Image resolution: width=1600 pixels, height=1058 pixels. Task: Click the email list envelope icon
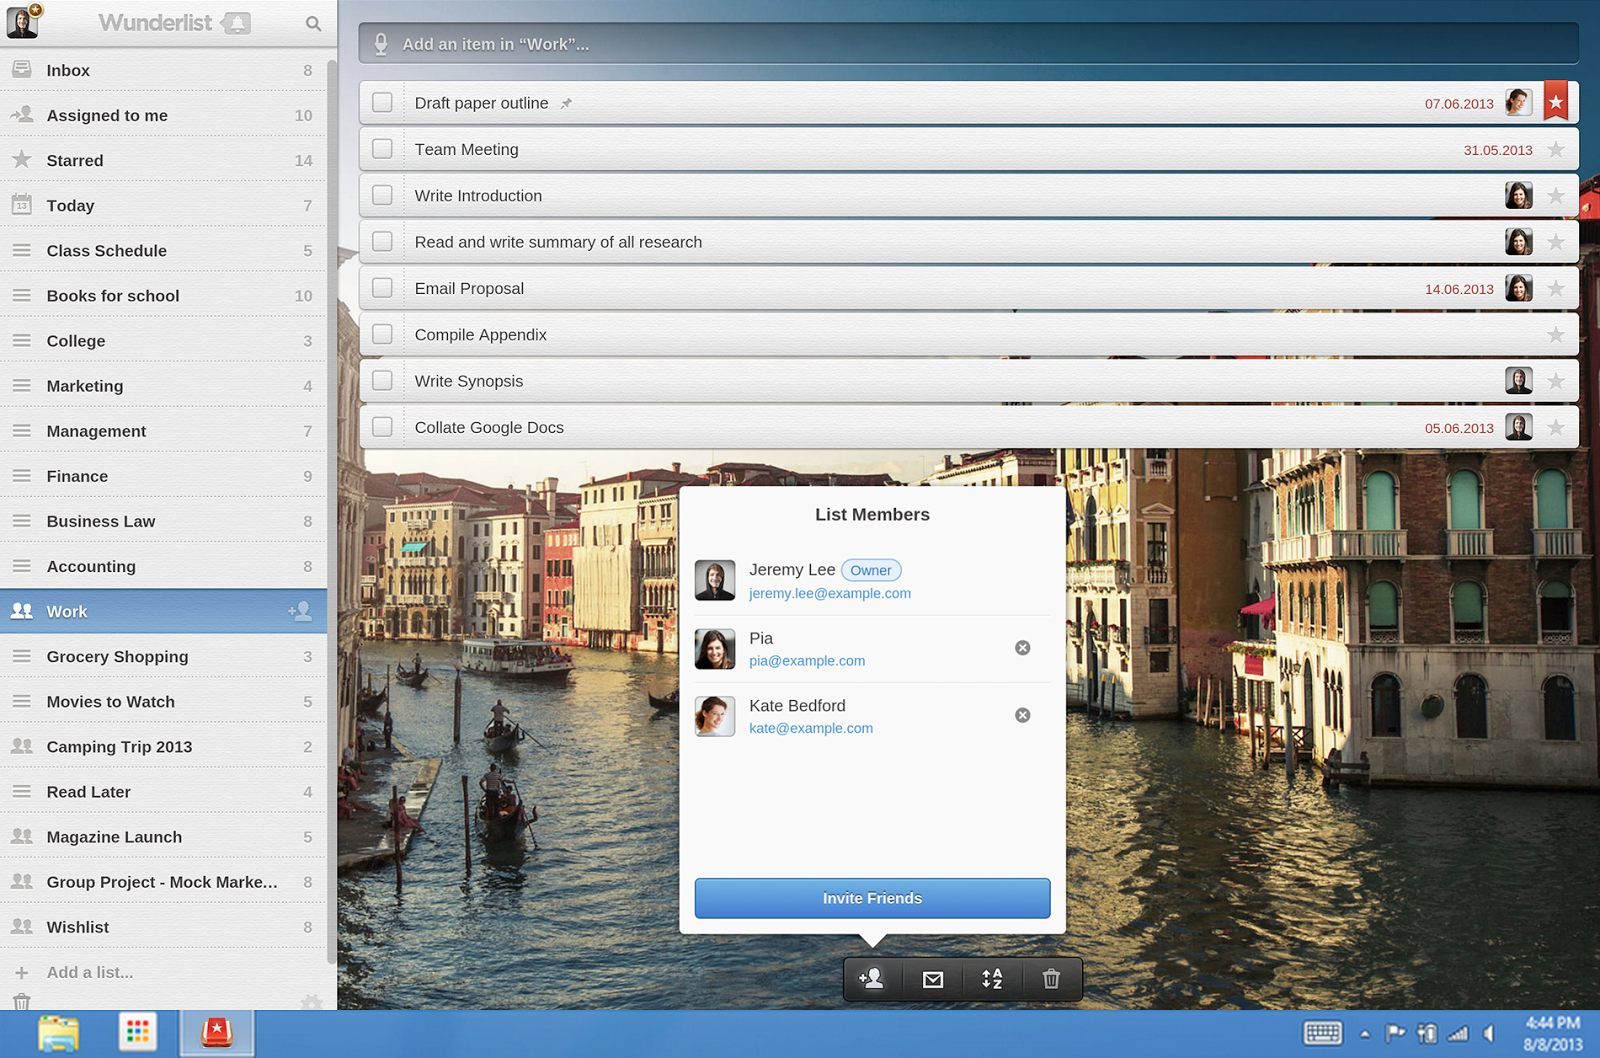[x=933, y=980]
